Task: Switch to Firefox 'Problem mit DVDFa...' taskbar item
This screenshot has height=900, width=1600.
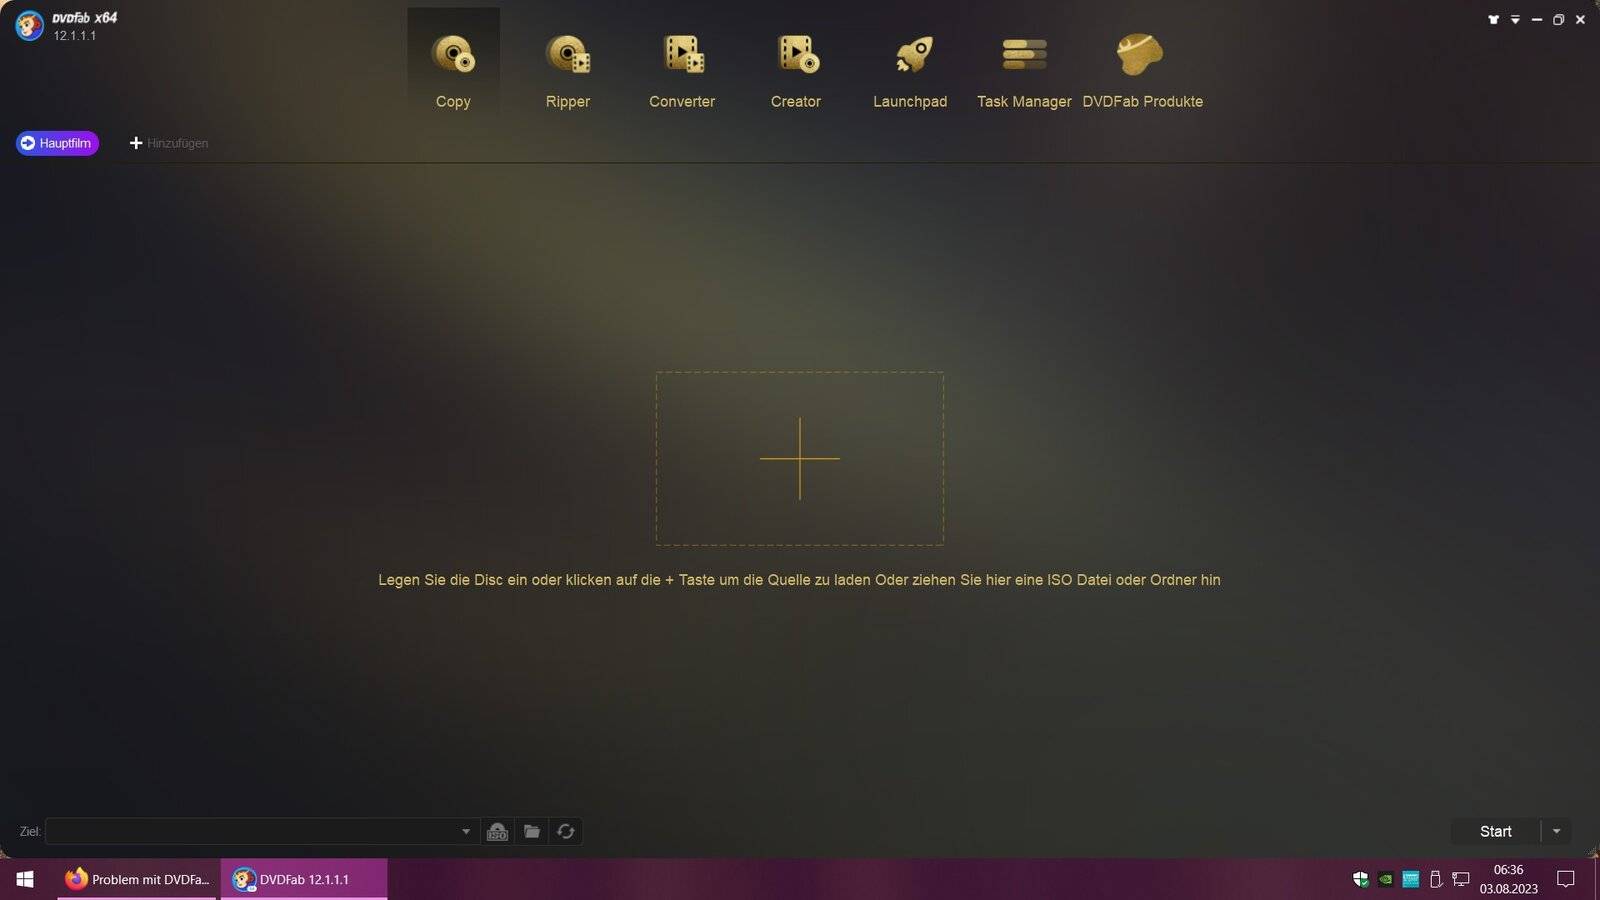Action: coord(137,879)
